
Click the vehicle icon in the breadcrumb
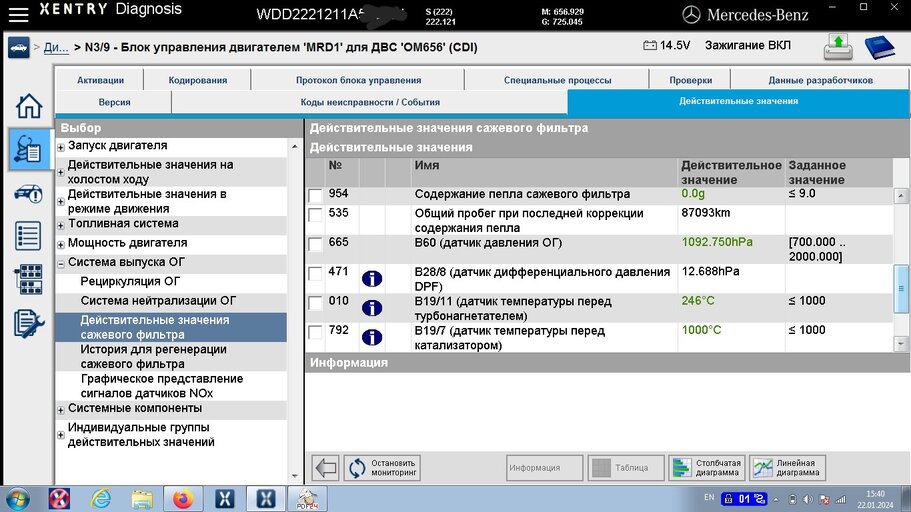(19, 48)
